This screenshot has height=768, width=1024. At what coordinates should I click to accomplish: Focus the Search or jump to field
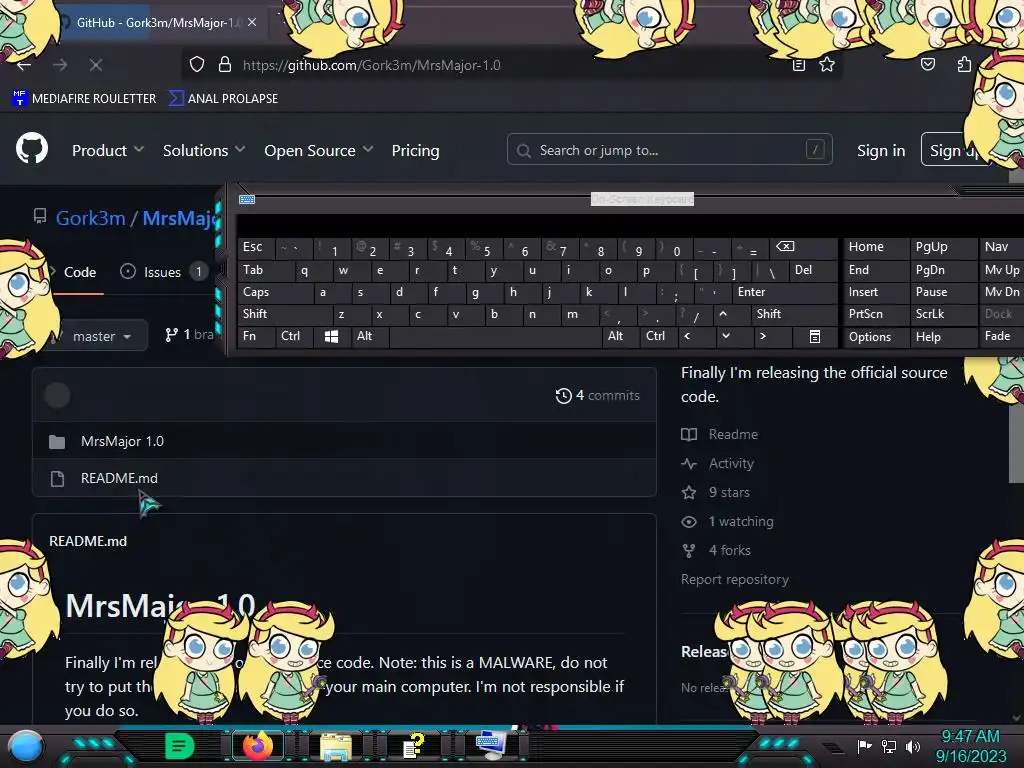point(669,150)
